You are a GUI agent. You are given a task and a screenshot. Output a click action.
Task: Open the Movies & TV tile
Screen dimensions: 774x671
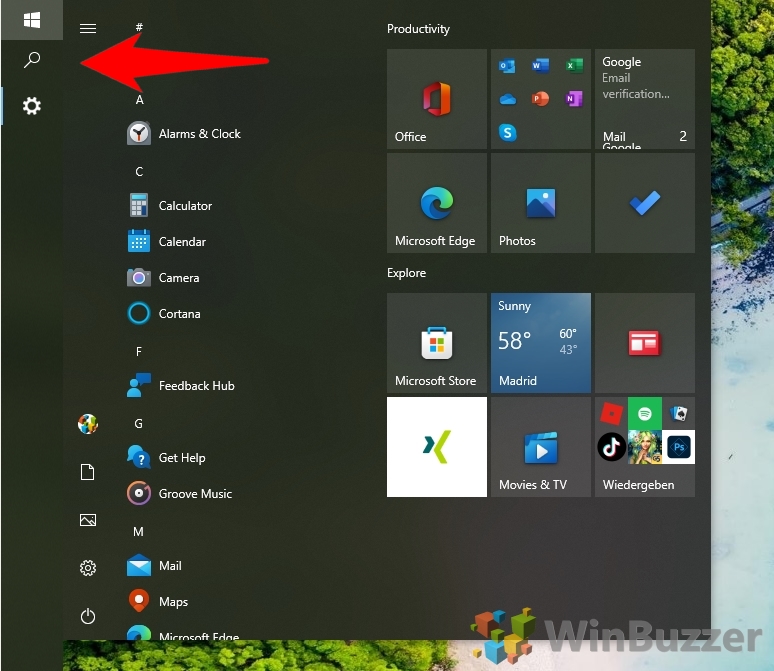click(541, 447)
